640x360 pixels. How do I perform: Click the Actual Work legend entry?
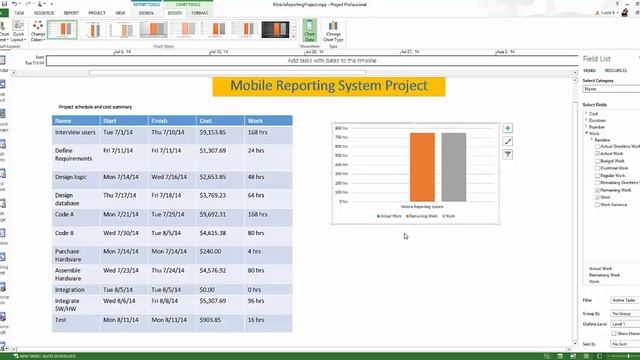pos(389,216)
